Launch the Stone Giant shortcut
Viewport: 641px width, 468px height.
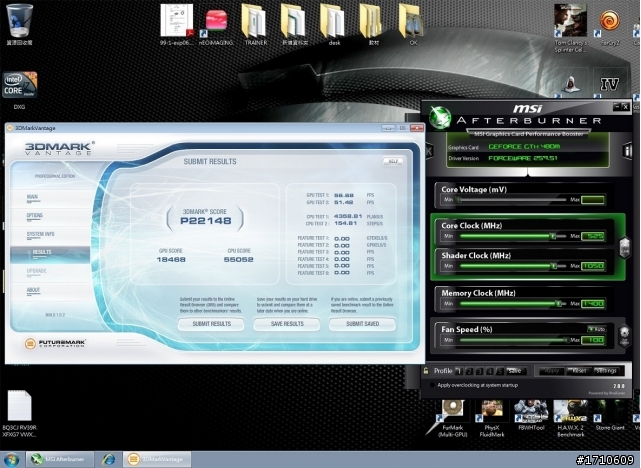(610, 415)
